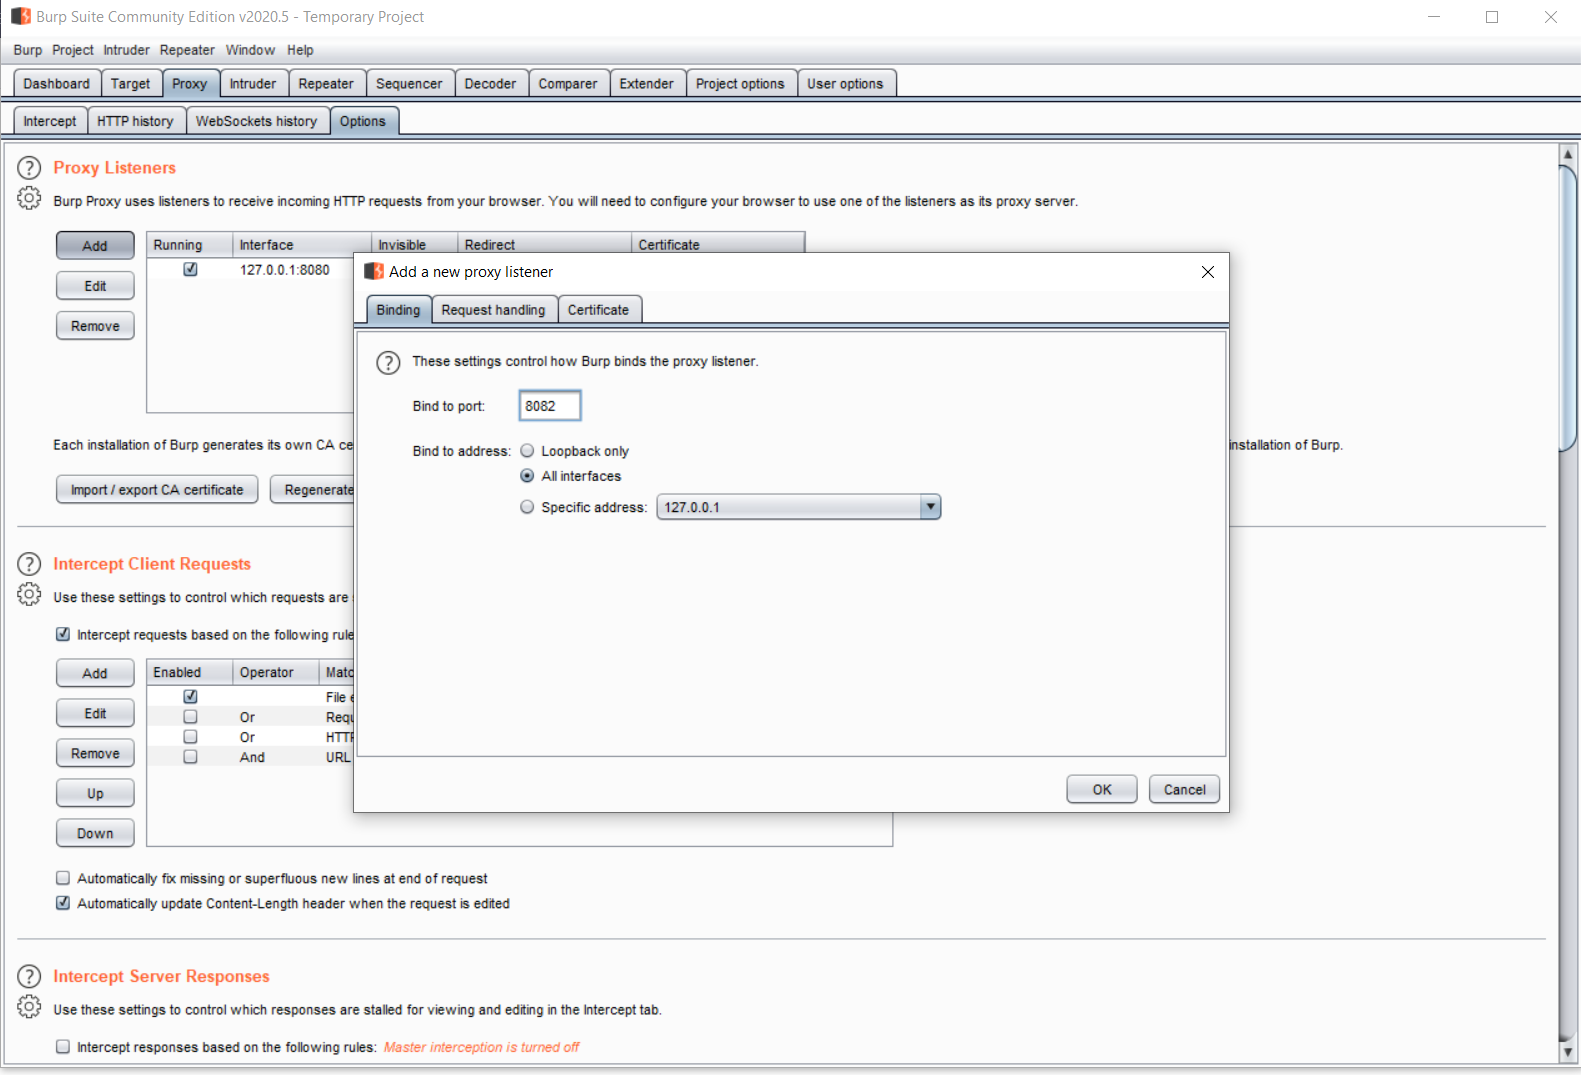Switch to Certificate tab in dialog

598,310
